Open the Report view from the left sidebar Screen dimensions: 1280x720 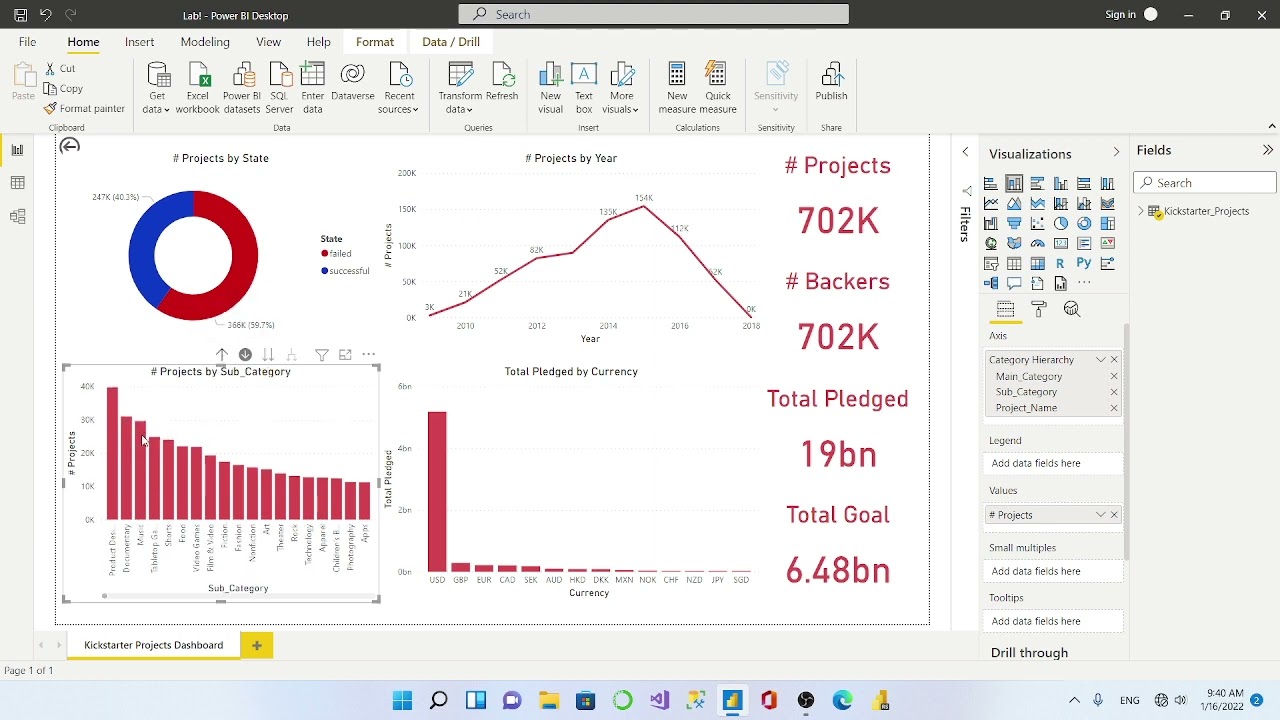[17, 150]
